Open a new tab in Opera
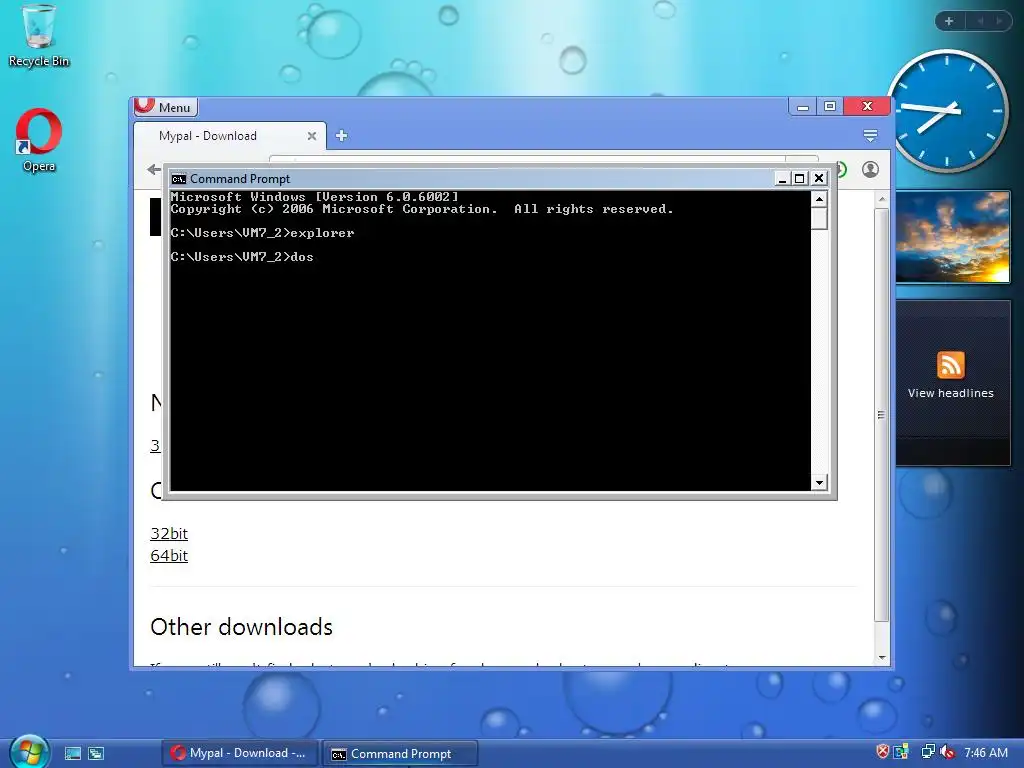This screenshot has height=768, width=1024. [x=341, y=136]
